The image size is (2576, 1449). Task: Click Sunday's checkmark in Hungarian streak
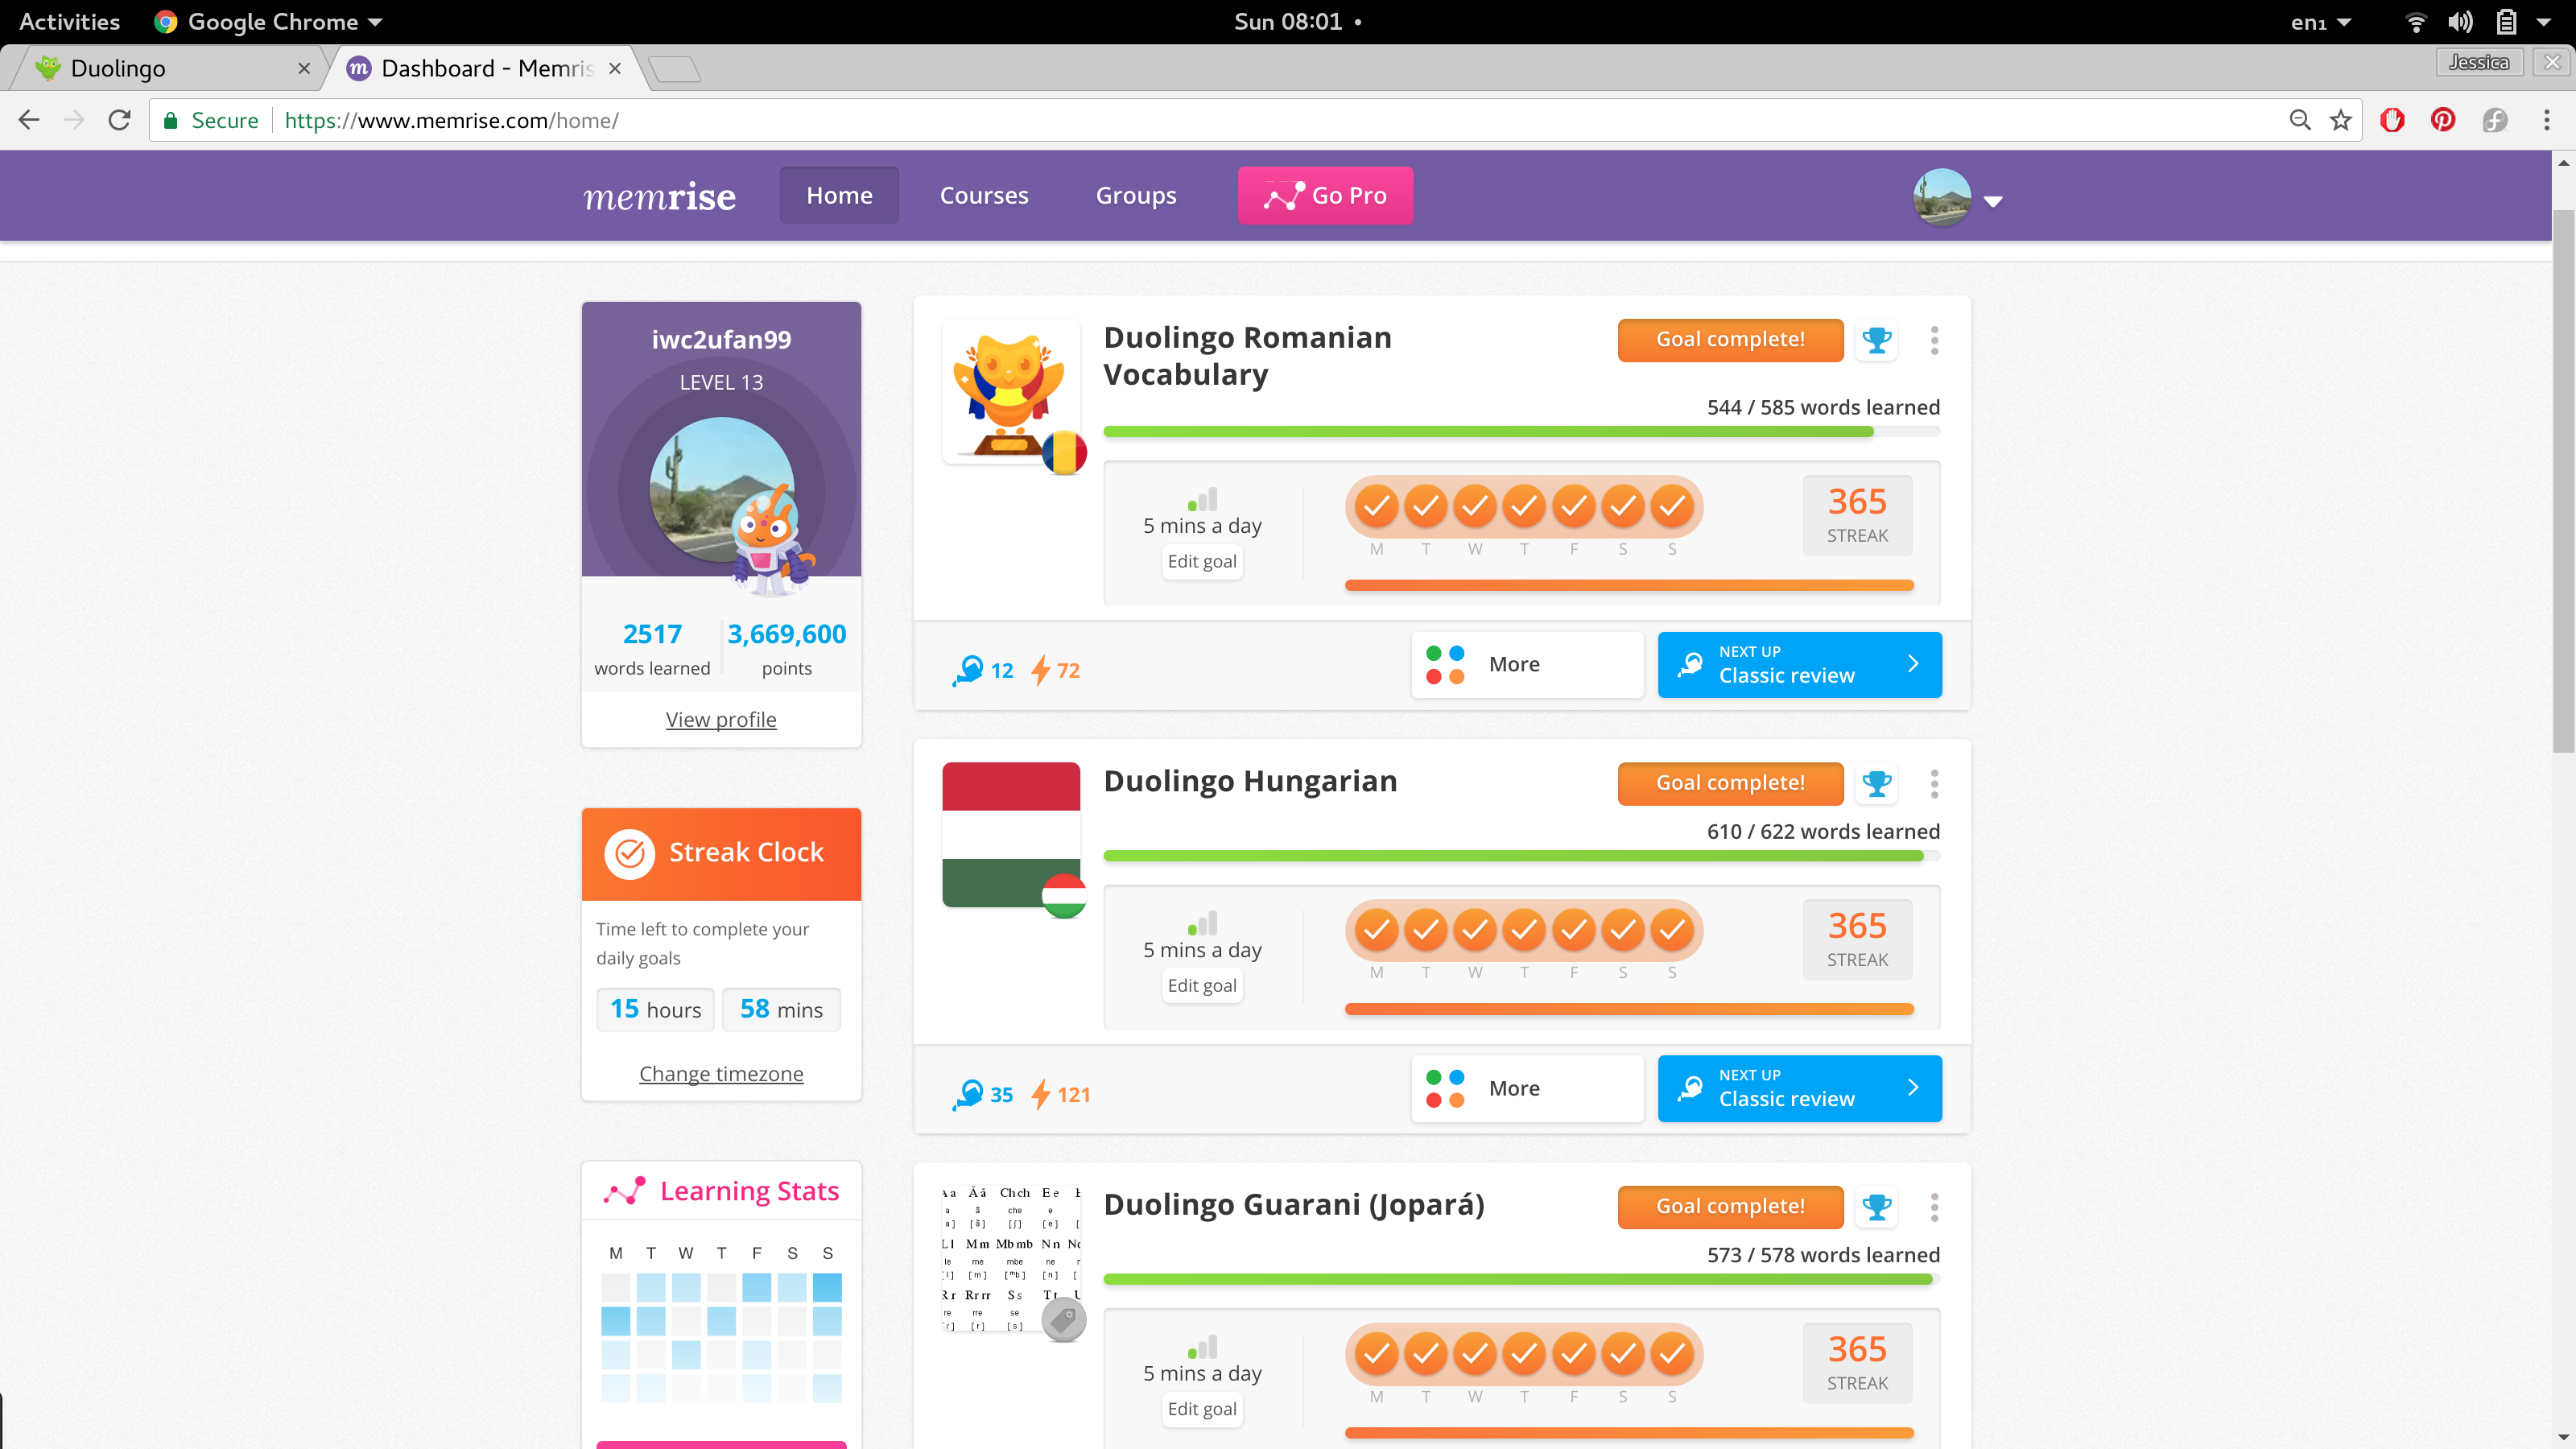click(1672, 930)
